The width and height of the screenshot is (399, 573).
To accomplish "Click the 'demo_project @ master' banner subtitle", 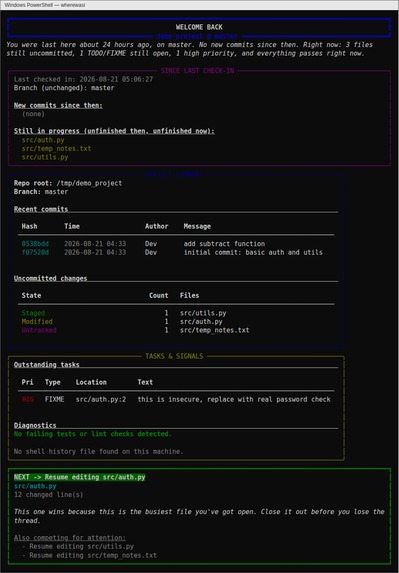I will click(197, 36).
